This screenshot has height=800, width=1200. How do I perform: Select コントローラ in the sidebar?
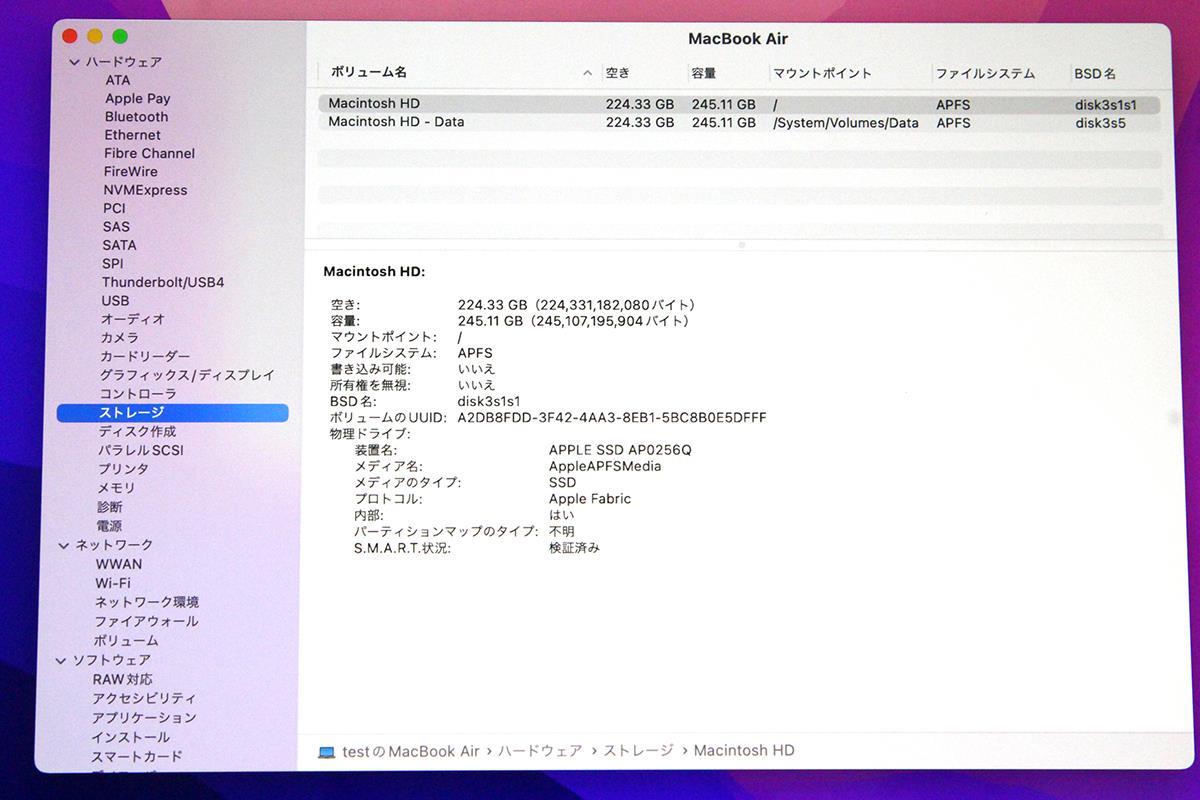point(138,394)
